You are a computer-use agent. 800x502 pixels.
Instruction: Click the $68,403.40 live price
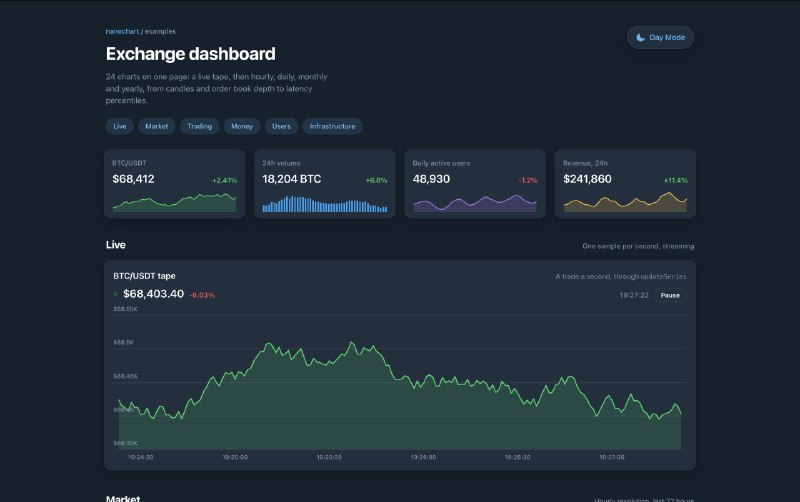tap(154, 294)
